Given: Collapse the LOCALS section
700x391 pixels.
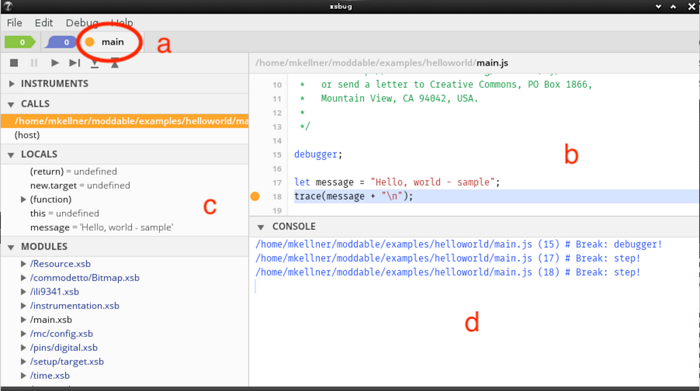Looking at the screenshot, I should tap(11, 155).
